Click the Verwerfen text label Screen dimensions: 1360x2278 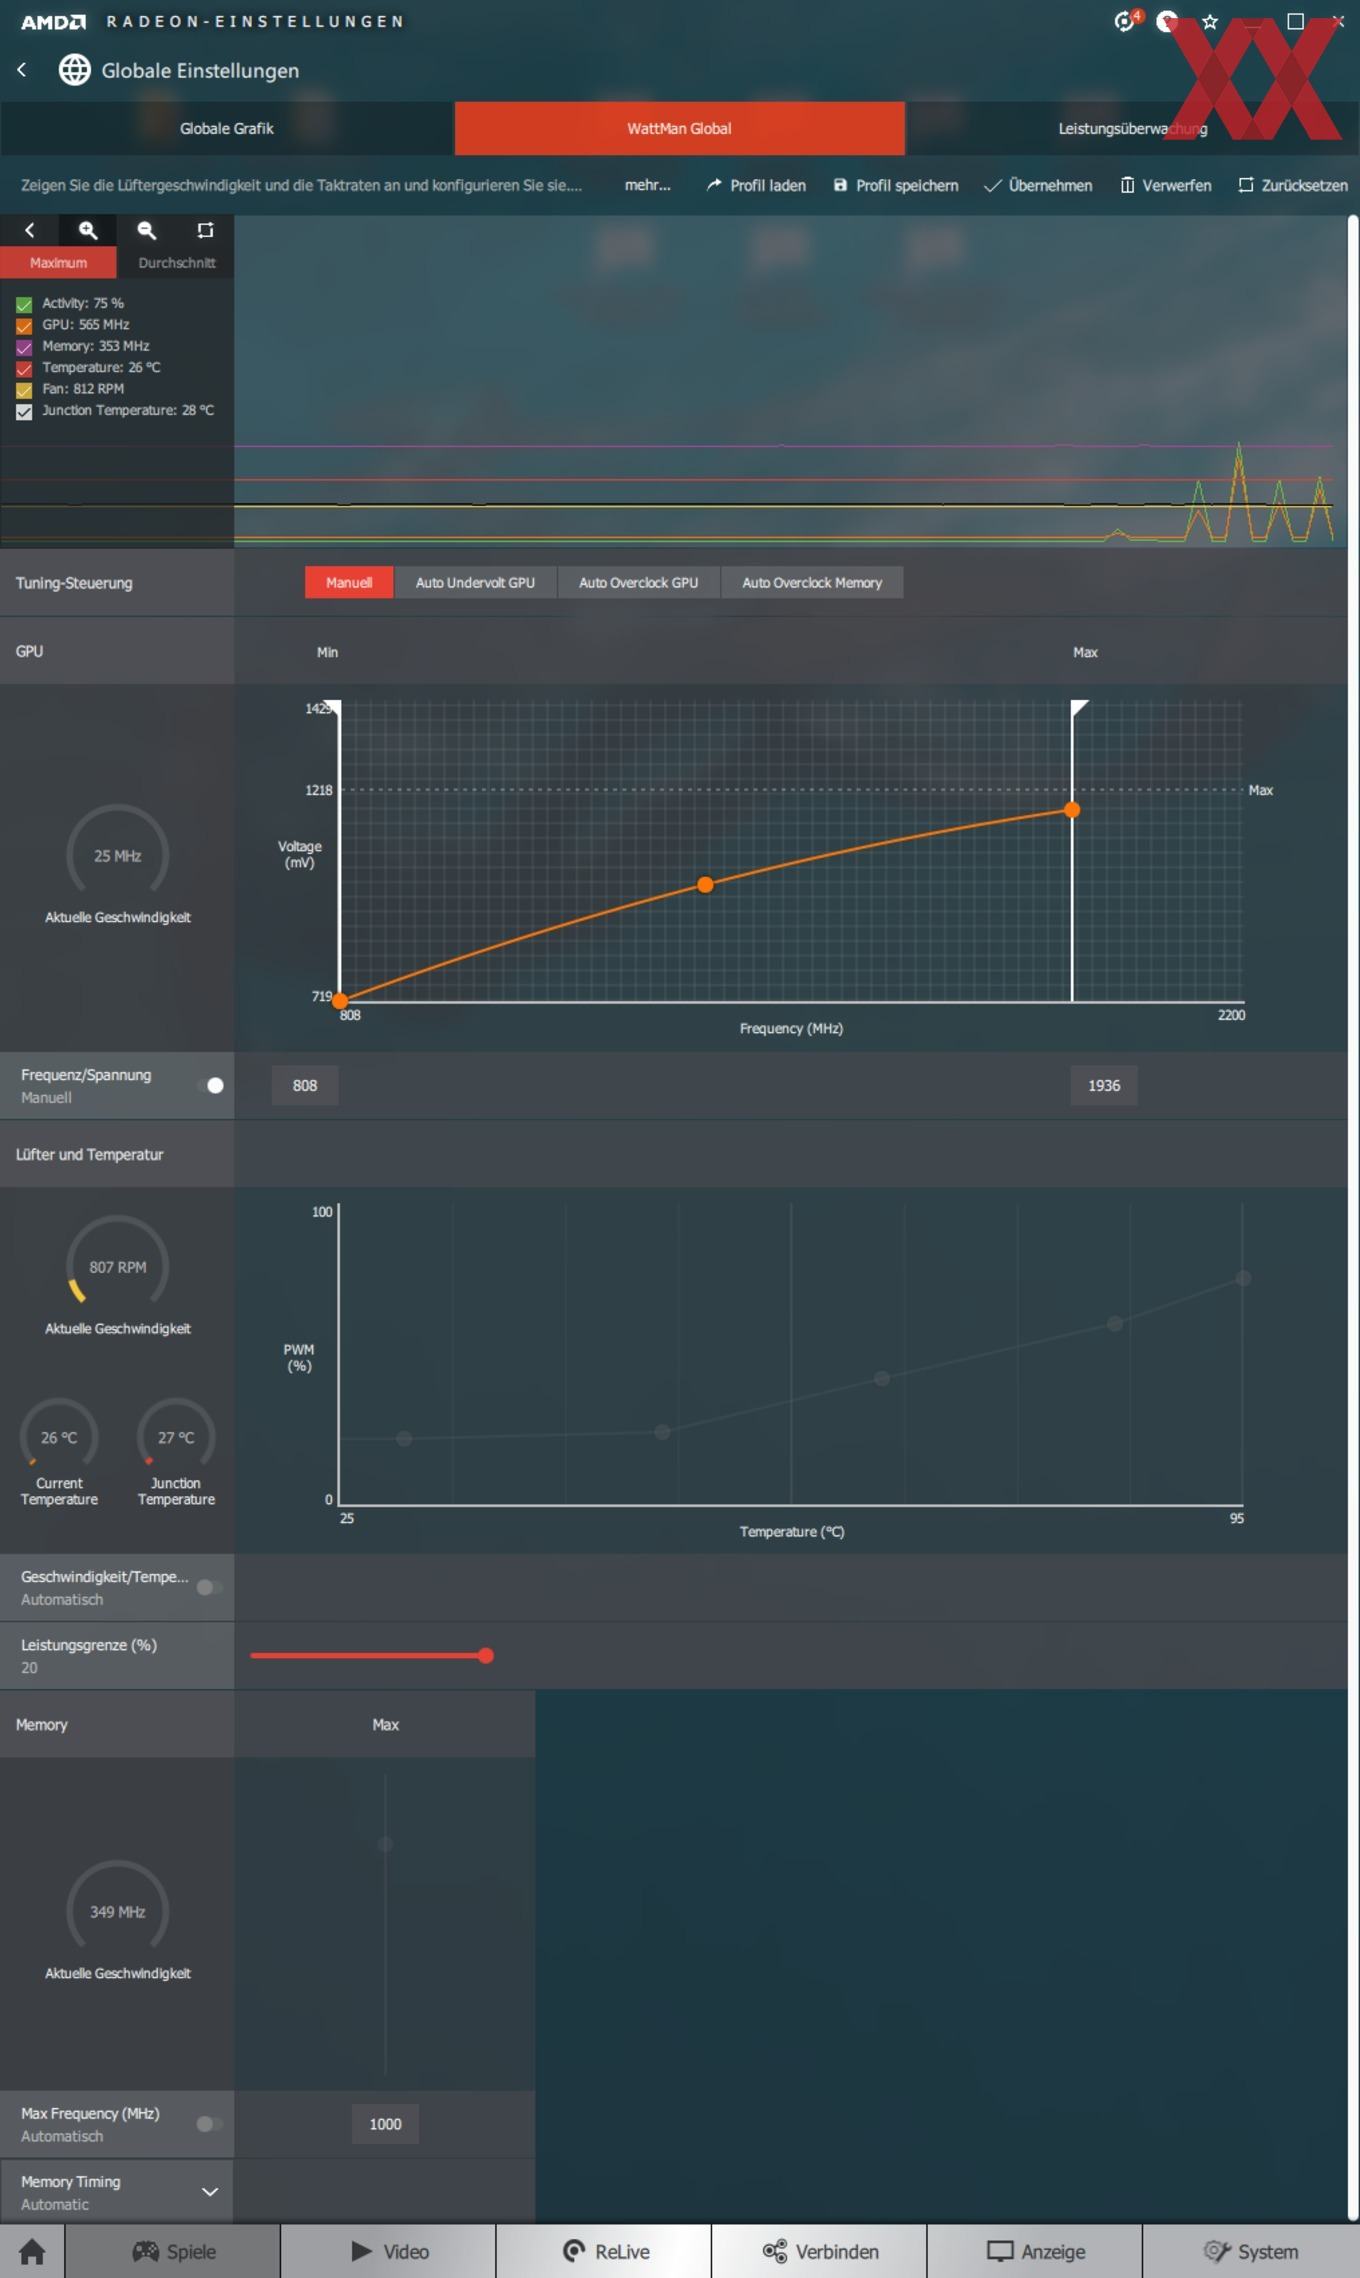(x=1177, y=185)
